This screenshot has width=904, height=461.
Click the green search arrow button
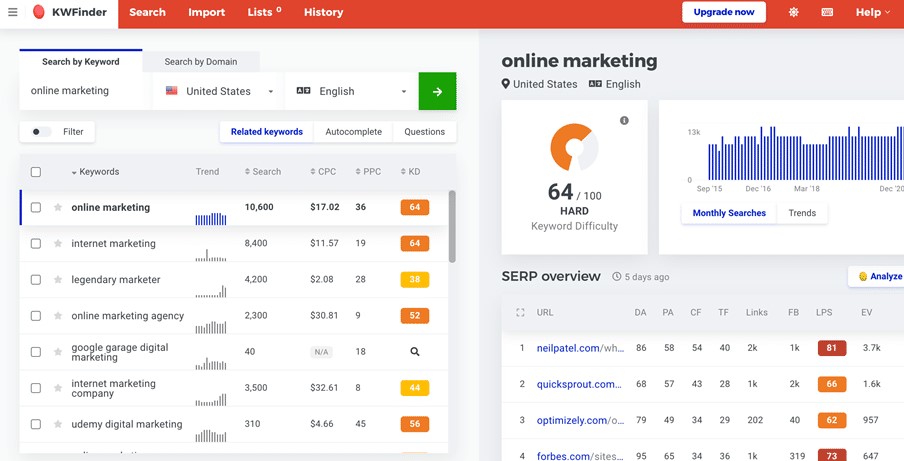pyautogui.click(x=438, y=91)
